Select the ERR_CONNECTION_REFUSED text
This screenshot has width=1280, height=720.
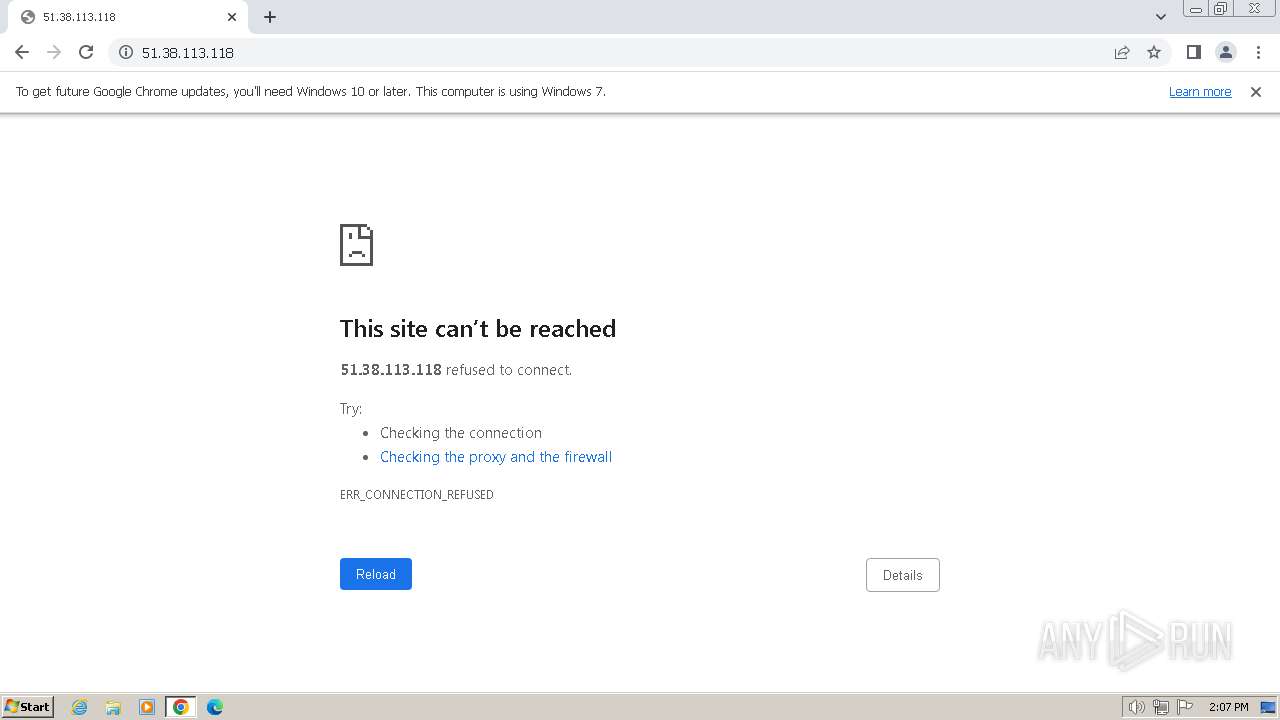click(417, 495)
